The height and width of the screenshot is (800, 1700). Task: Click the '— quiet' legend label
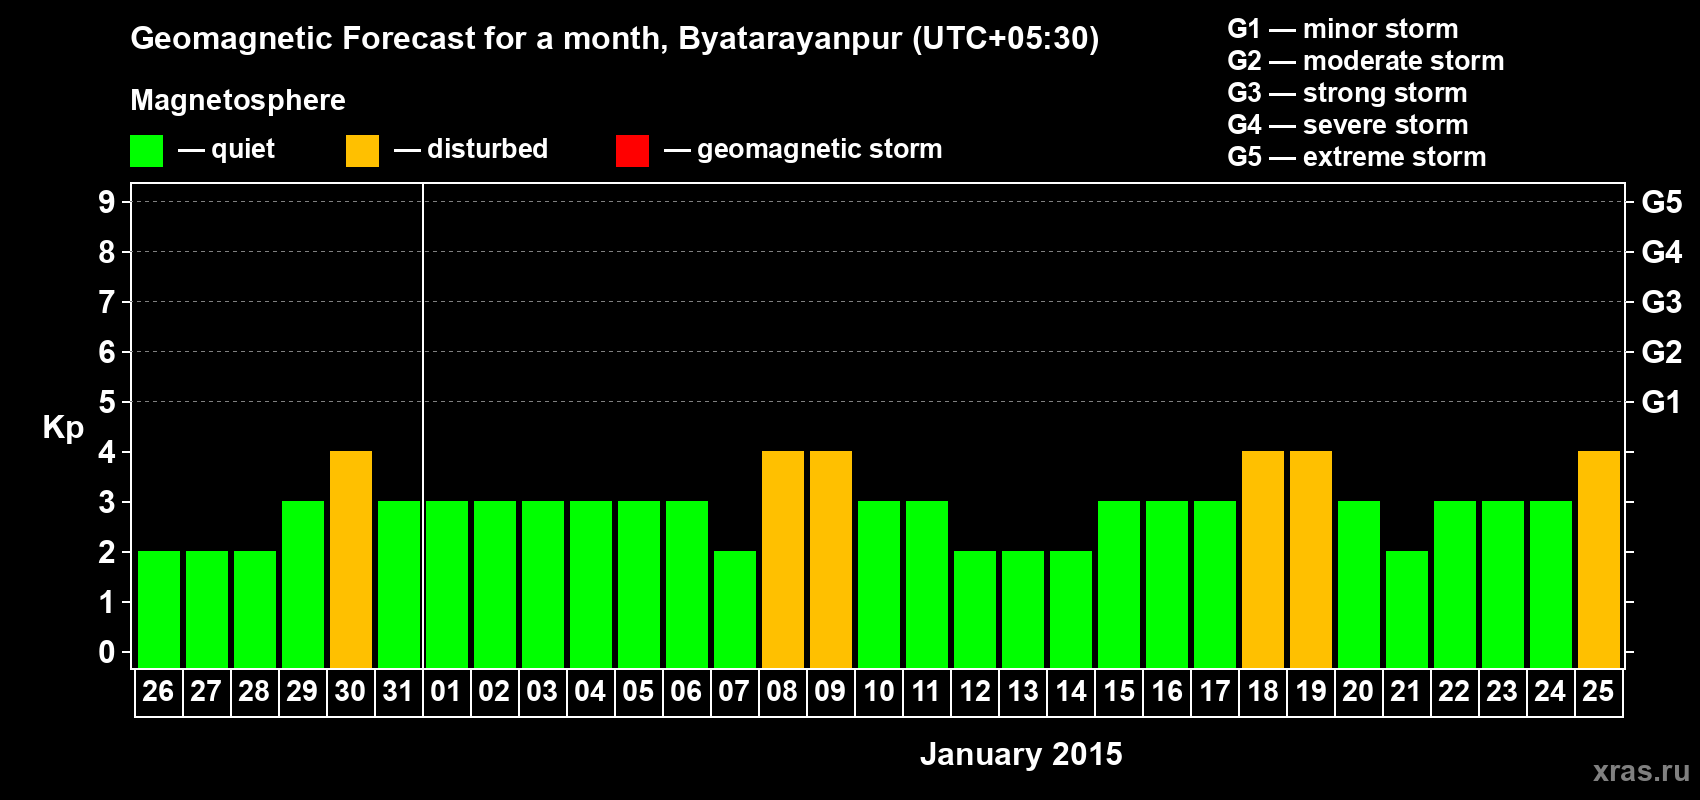click(x=226, y=150)
